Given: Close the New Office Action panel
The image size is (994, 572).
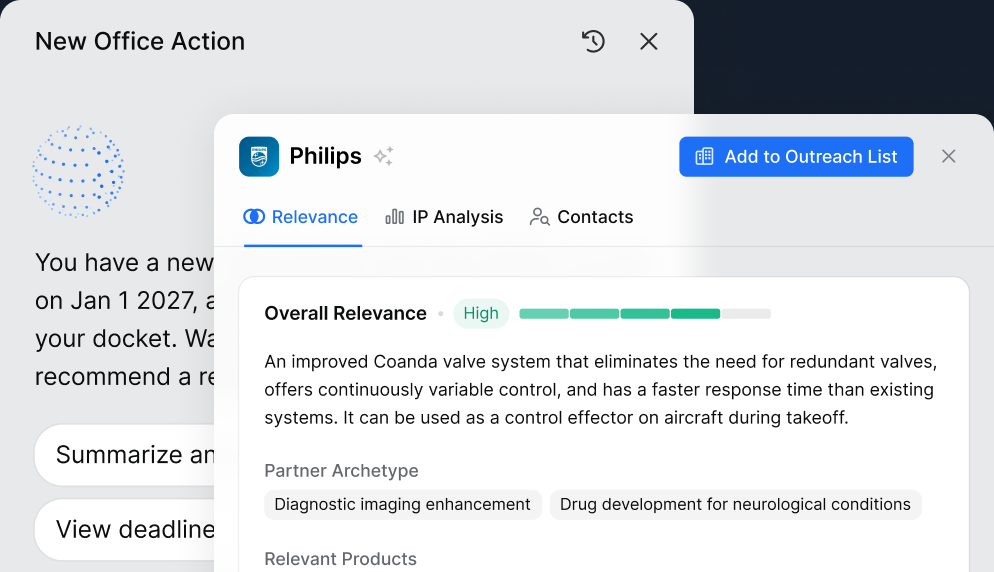Looking at the screenshot, I should click(649, 42).
